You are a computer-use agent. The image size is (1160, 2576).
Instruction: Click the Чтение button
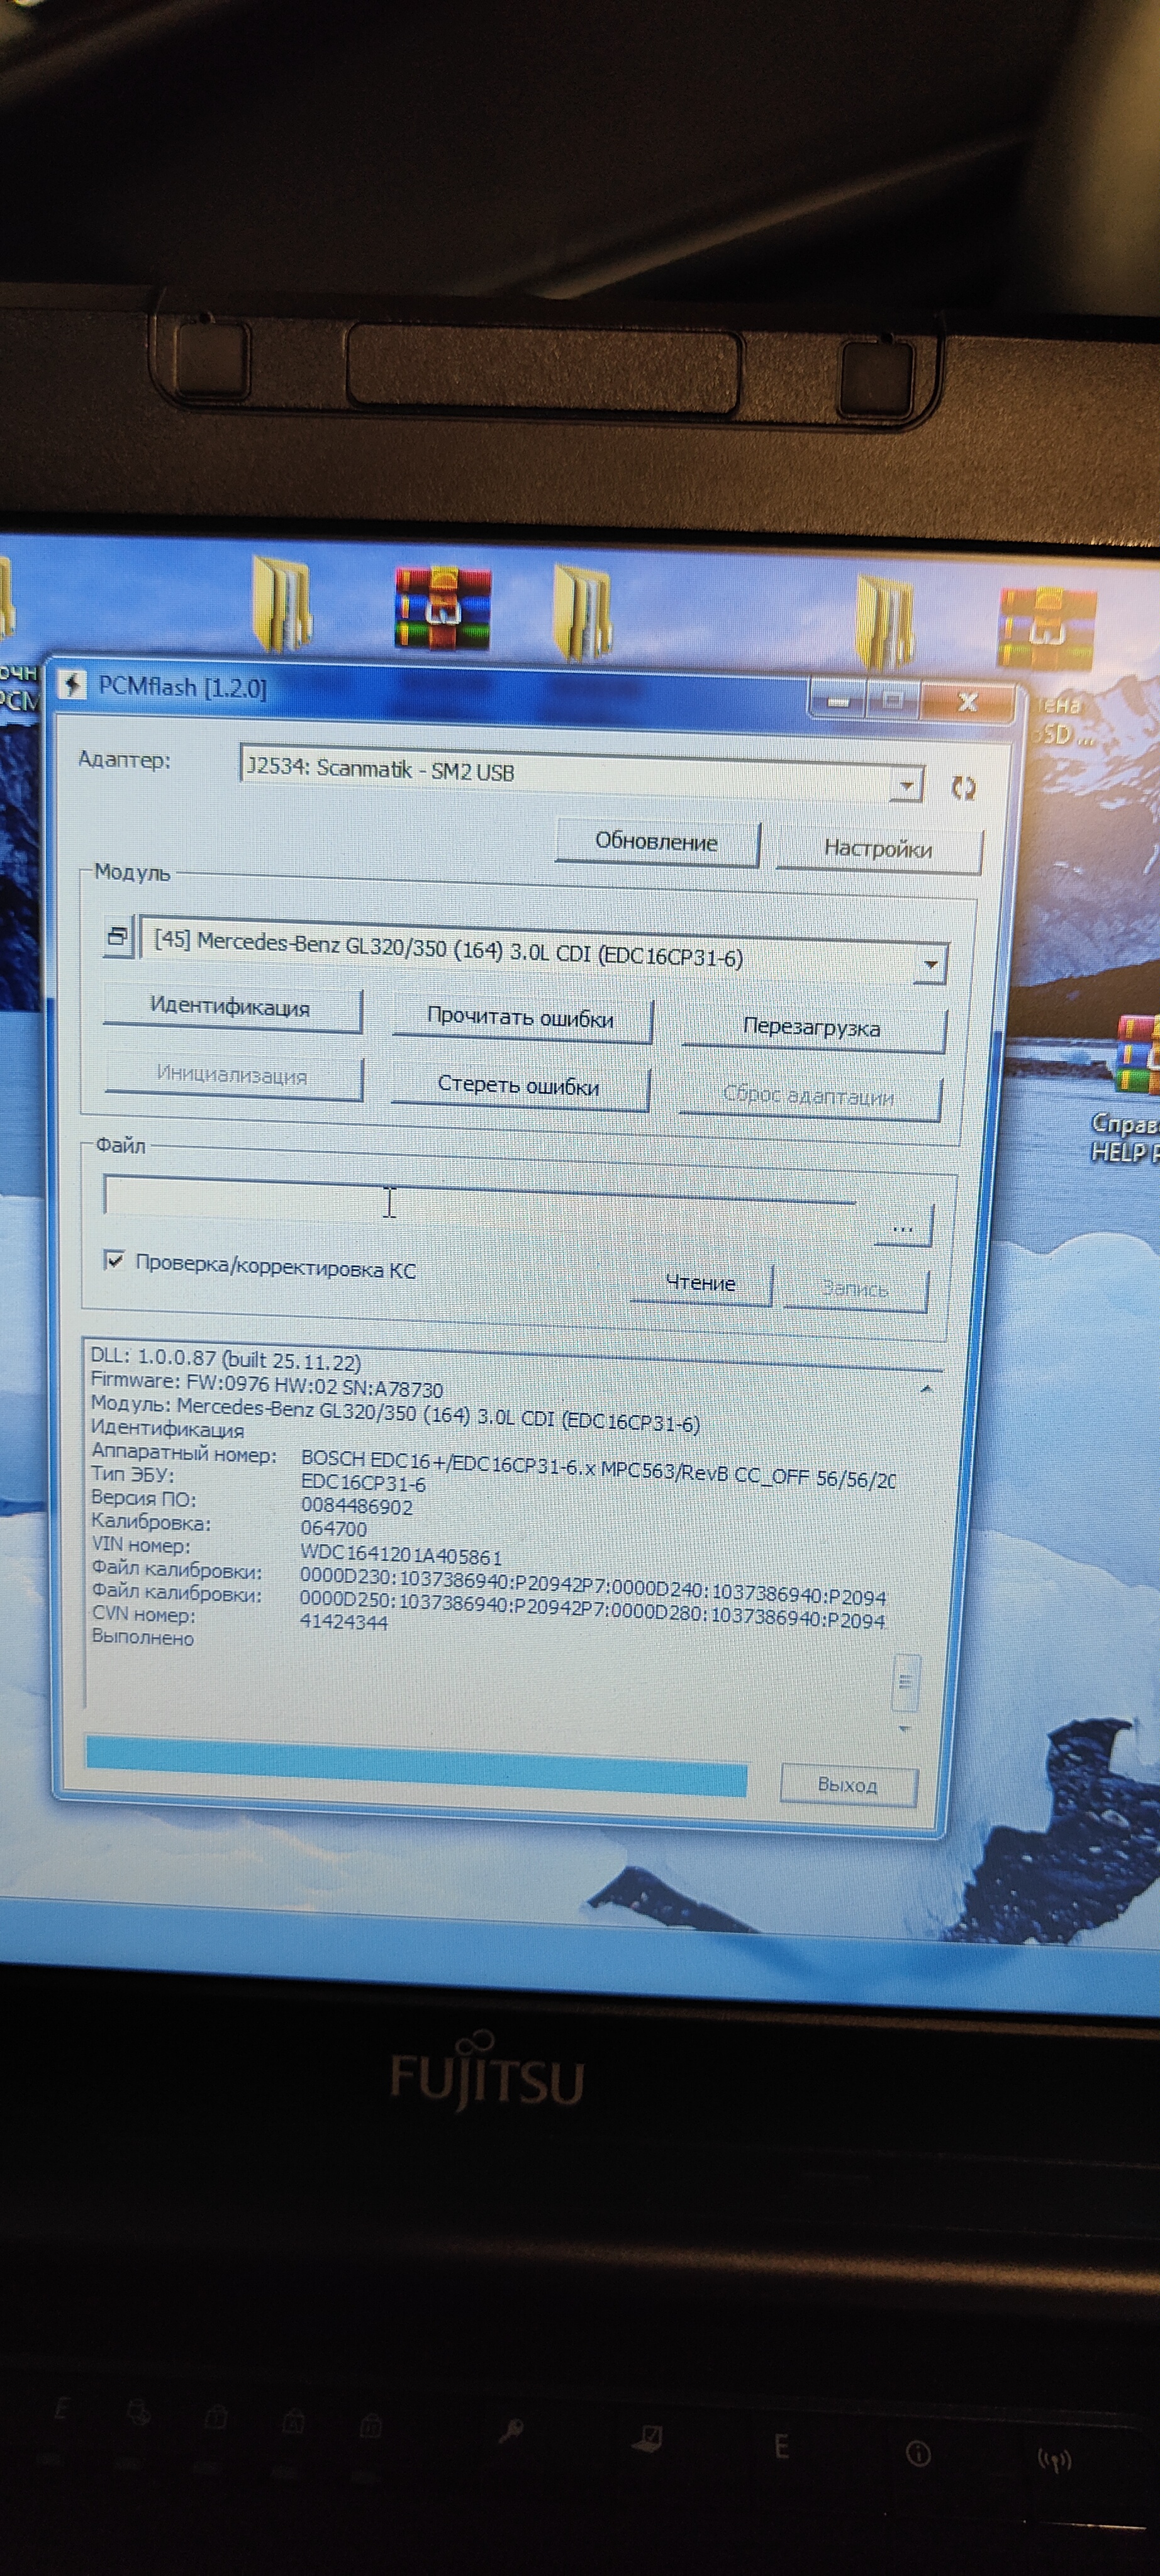pyautogui.click(x=700, y=1282)
